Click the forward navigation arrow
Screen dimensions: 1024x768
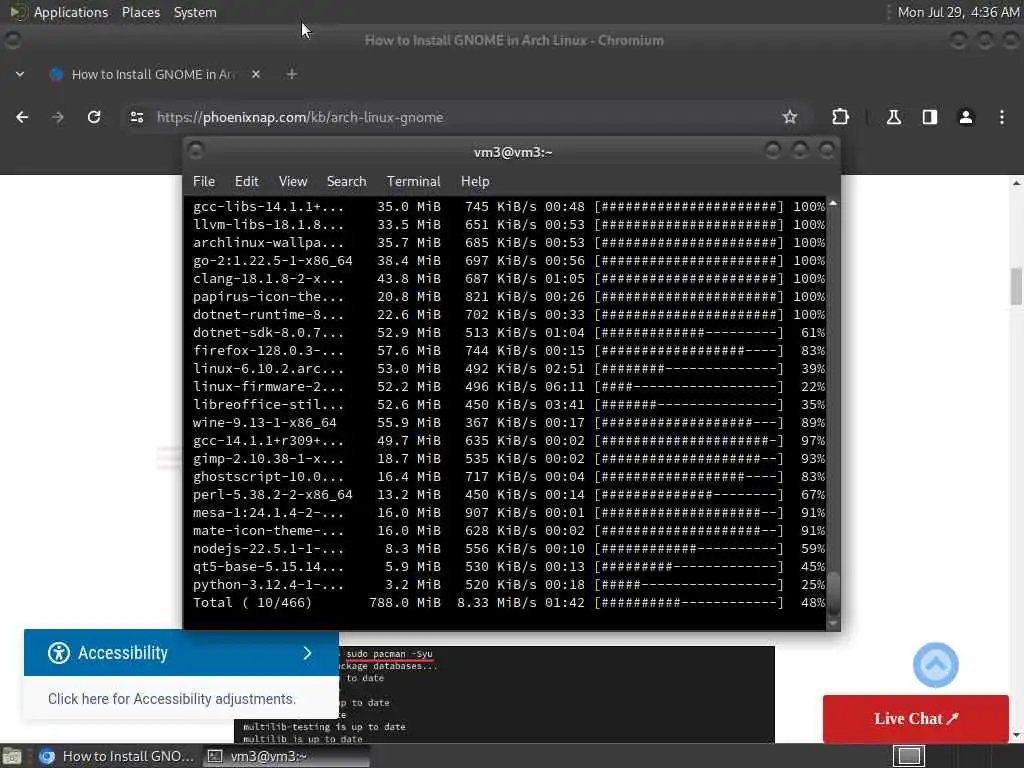(x=58, y=118)
